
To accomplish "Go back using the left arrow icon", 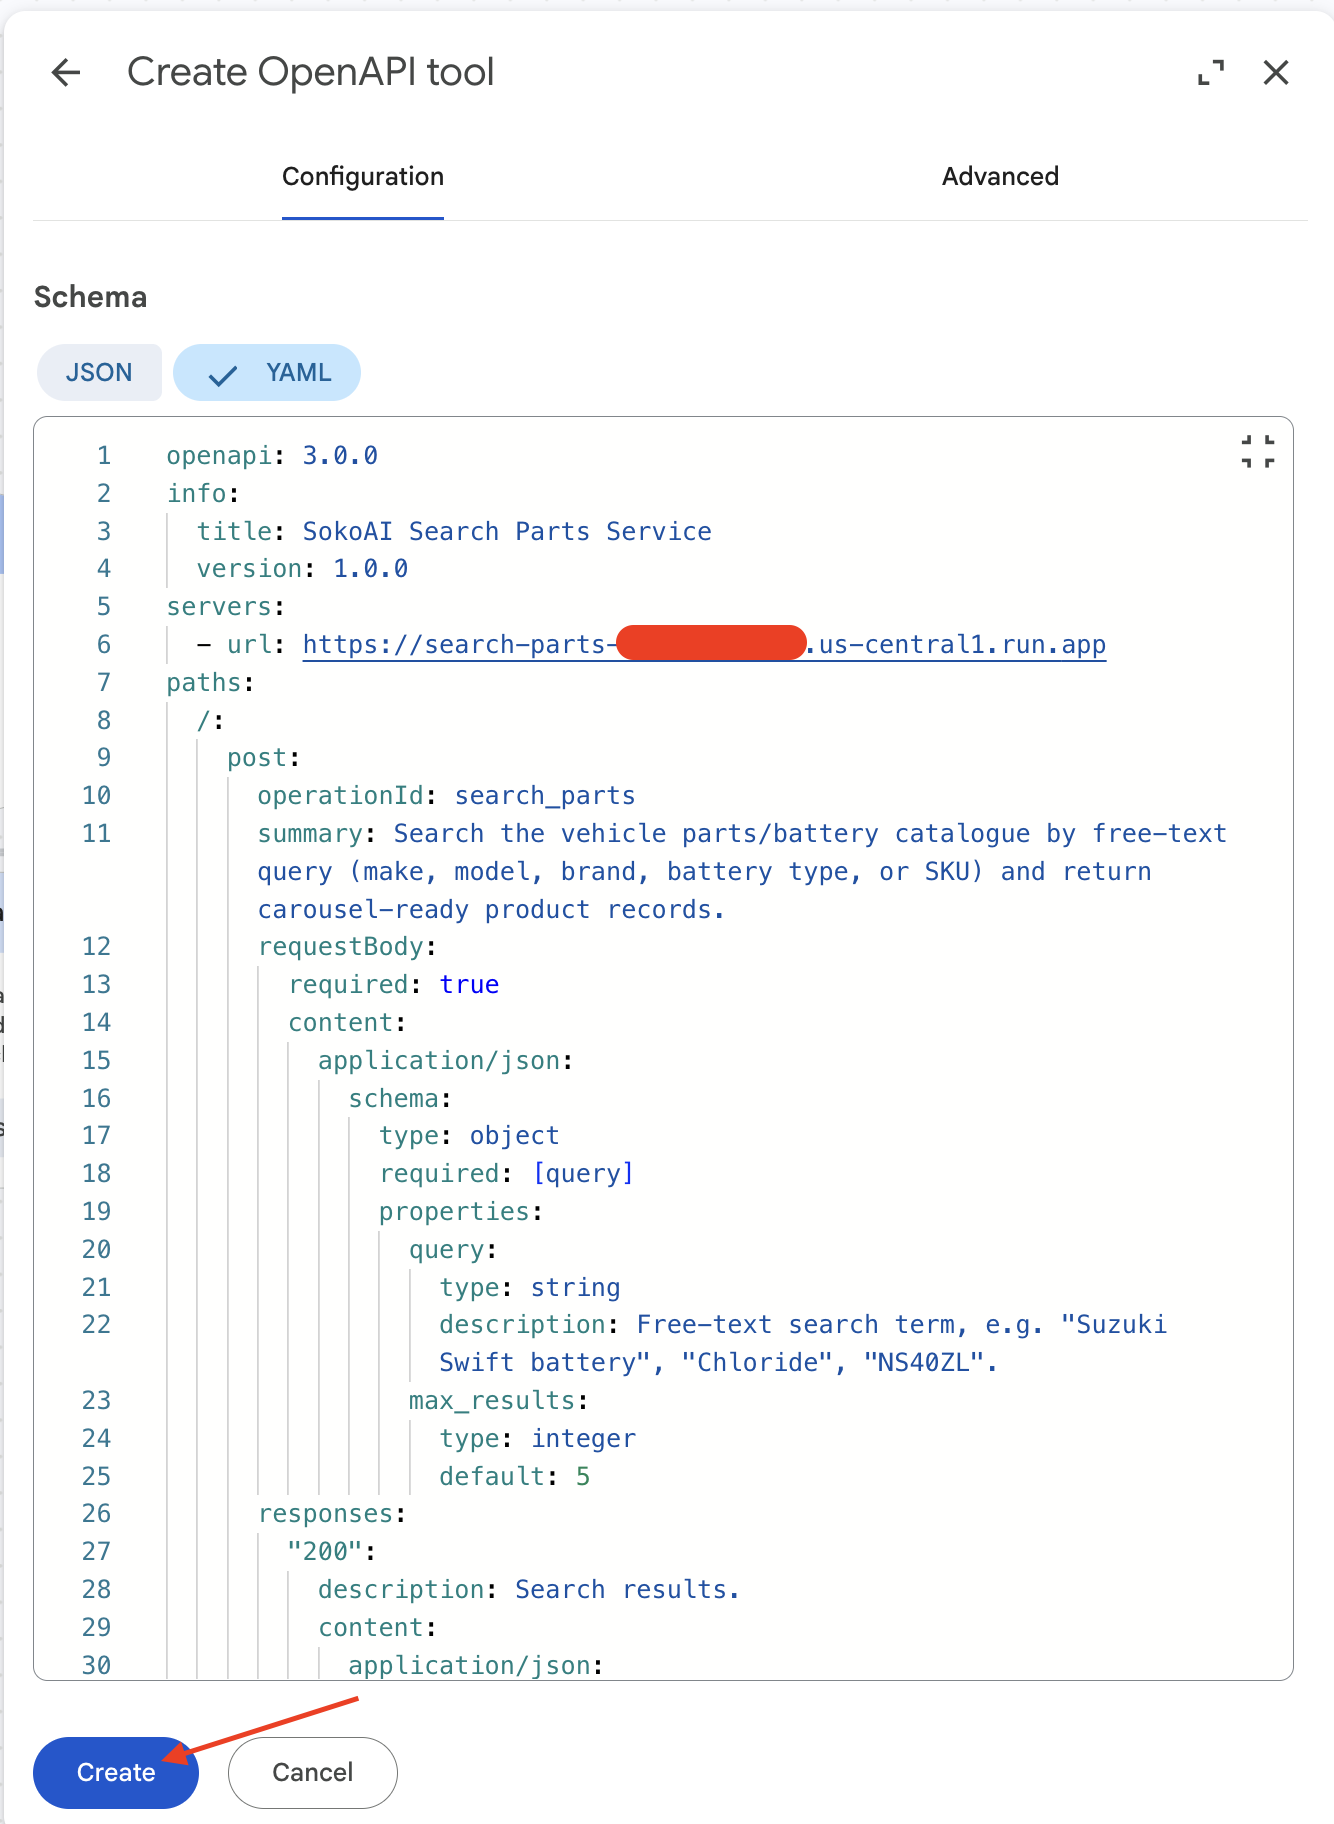I will point(66,72).
